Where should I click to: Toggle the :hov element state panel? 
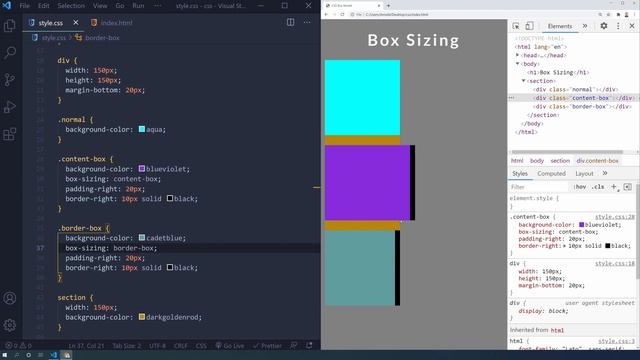[580, 187]
